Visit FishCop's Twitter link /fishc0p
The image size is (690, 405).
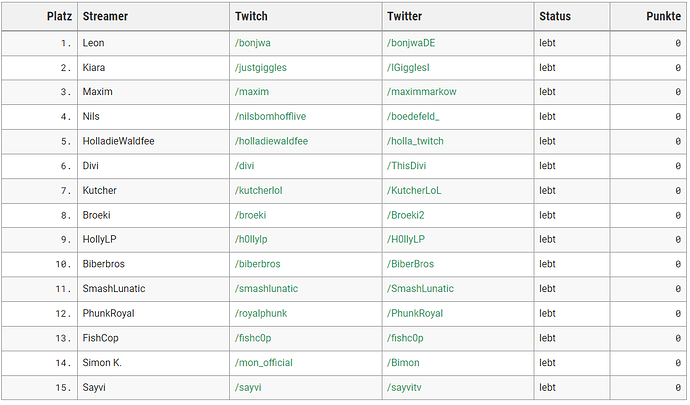(x=404, y=337)
